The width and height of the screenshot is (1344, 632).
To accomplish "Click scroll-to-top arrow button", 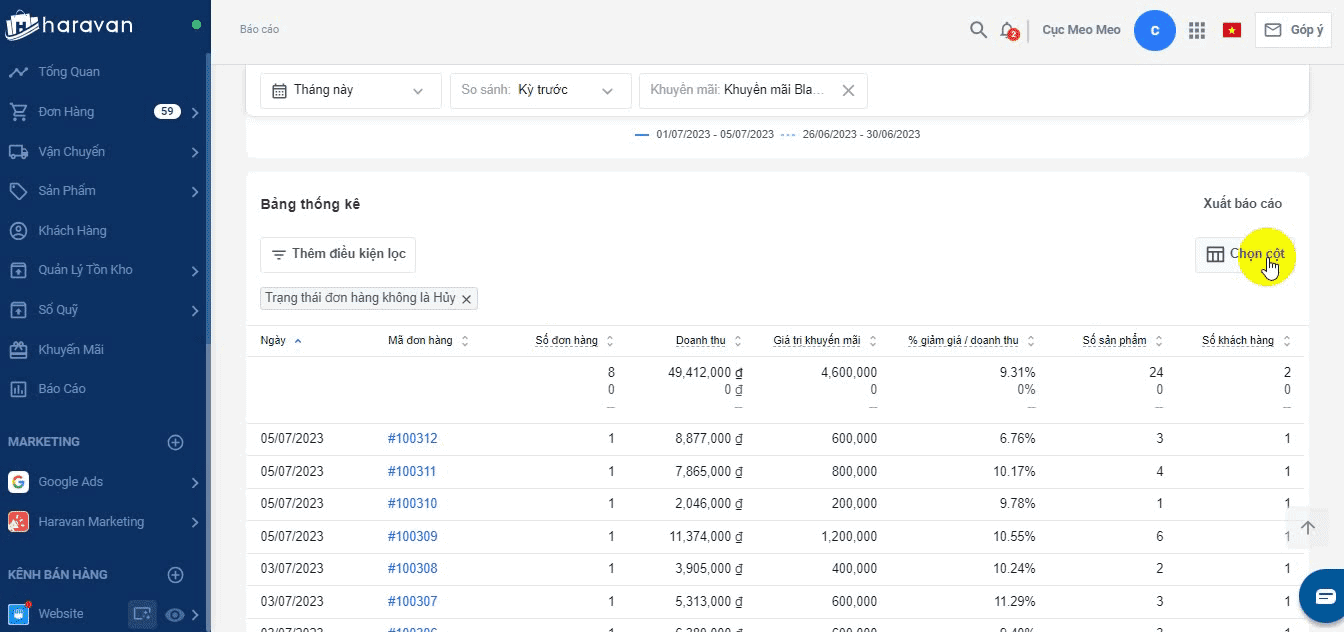I will (1306, 528).
